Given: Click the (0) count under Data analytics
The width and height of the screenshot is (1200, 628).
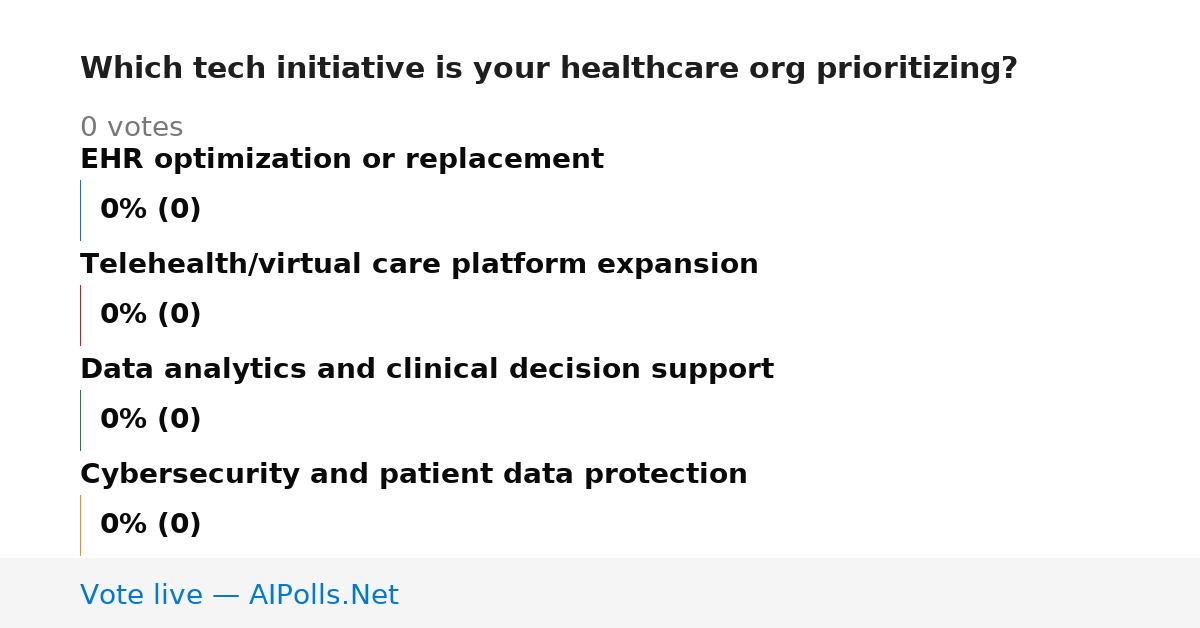Looking at the screenshot, I should point(179,420).
